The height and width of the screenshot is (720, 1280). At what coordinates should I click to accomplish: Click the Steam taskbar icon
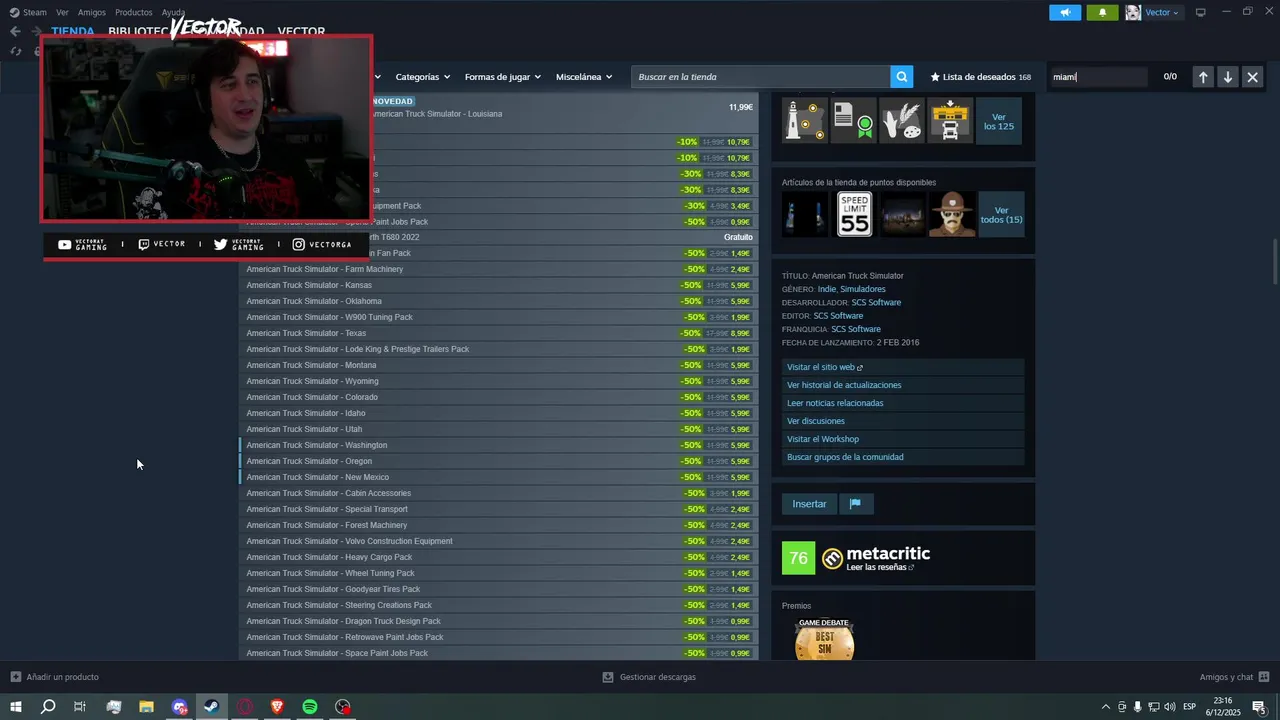point(212,707)
